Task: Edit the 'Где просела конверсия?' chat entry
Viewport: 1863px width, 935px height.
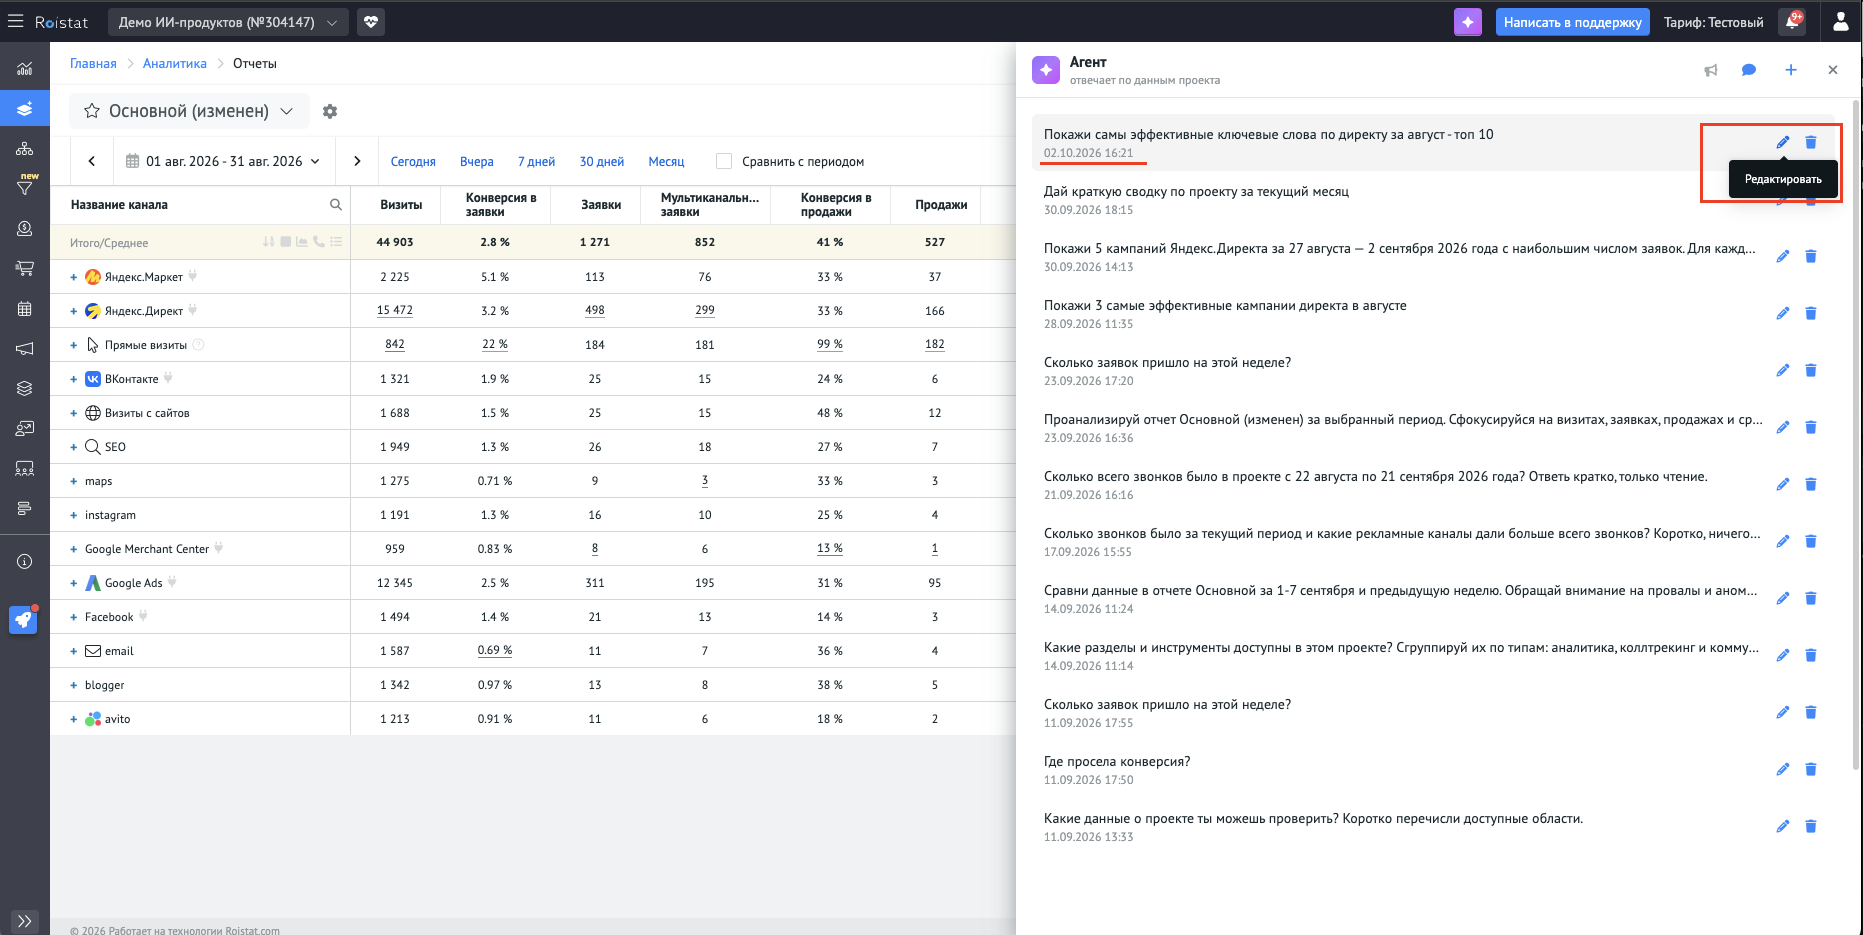Action: coord(1782,769)
